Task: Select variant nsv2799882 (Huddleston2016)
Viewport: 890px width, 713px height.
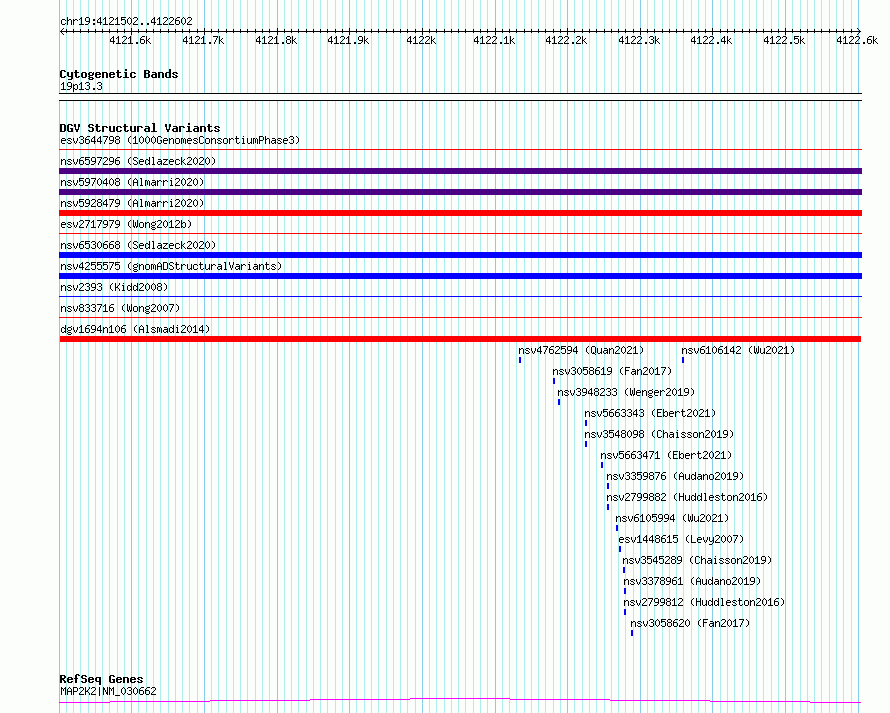Action: [x=687, y=497]
